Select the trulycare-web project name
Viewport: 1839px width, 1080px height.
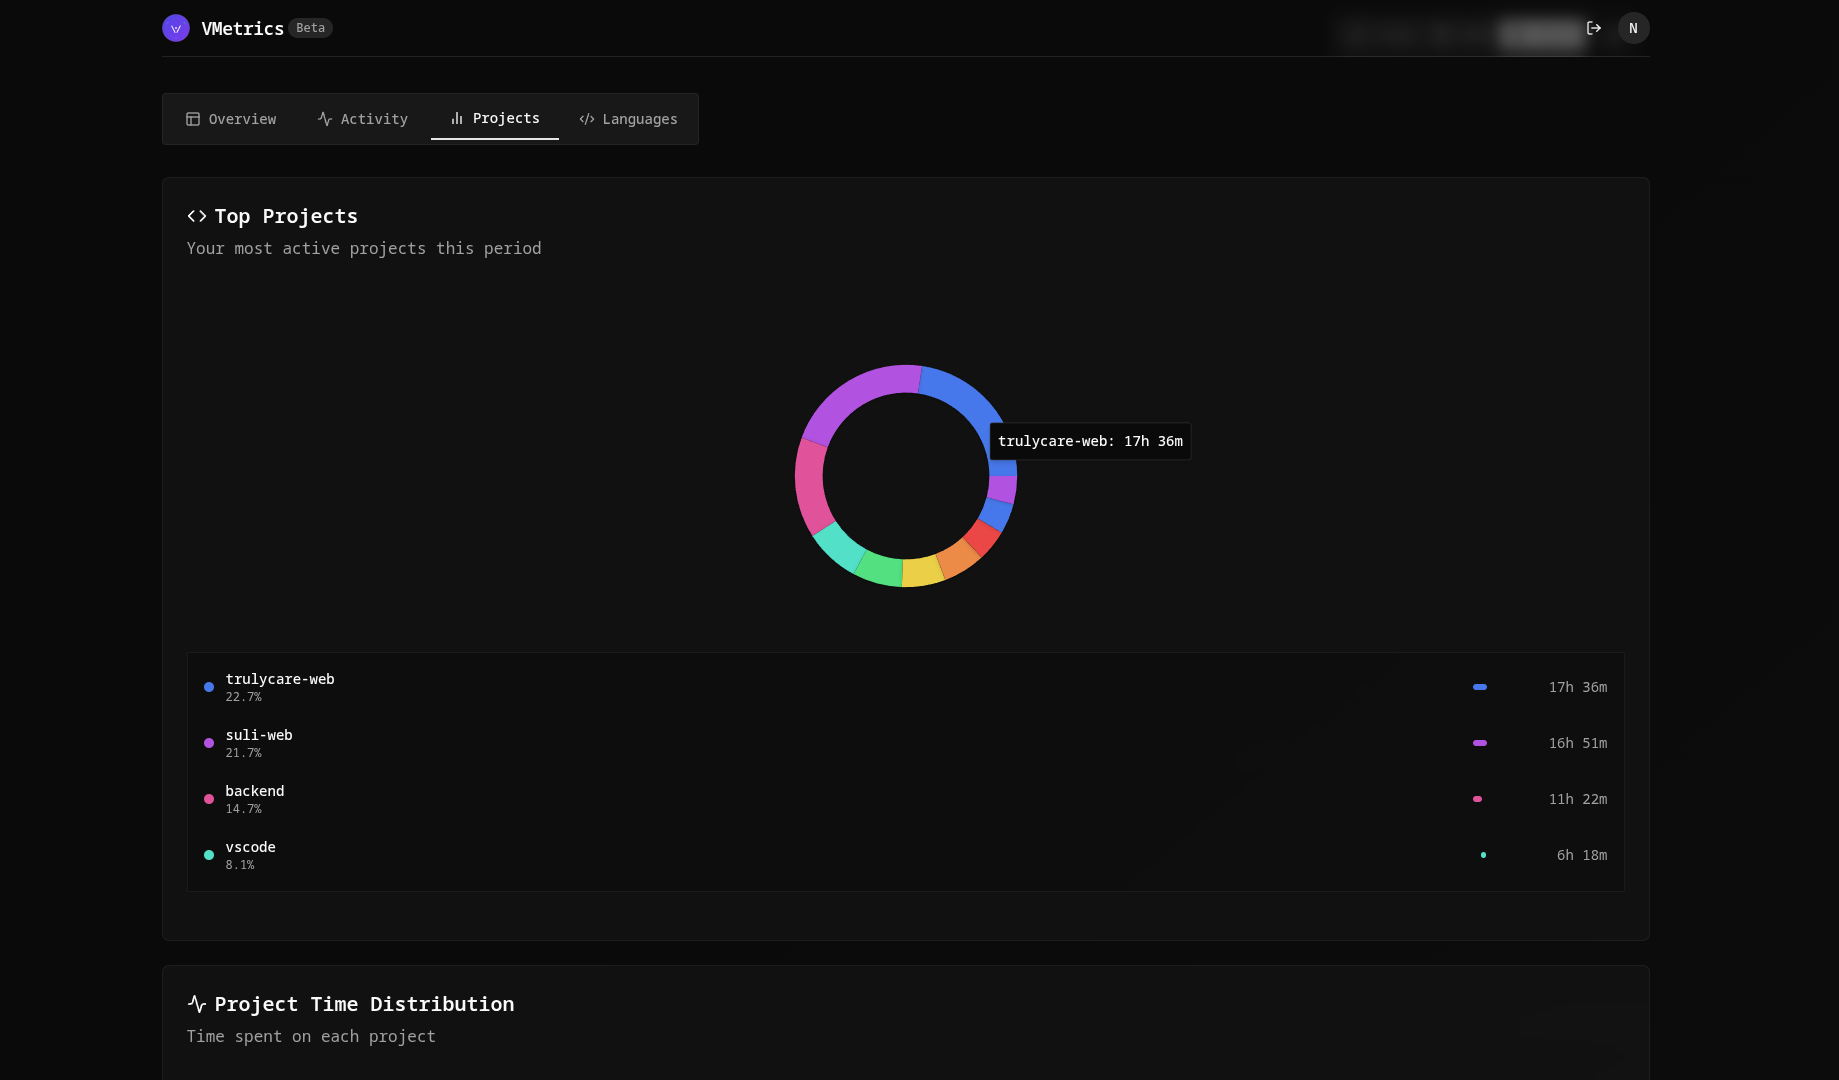280,679
